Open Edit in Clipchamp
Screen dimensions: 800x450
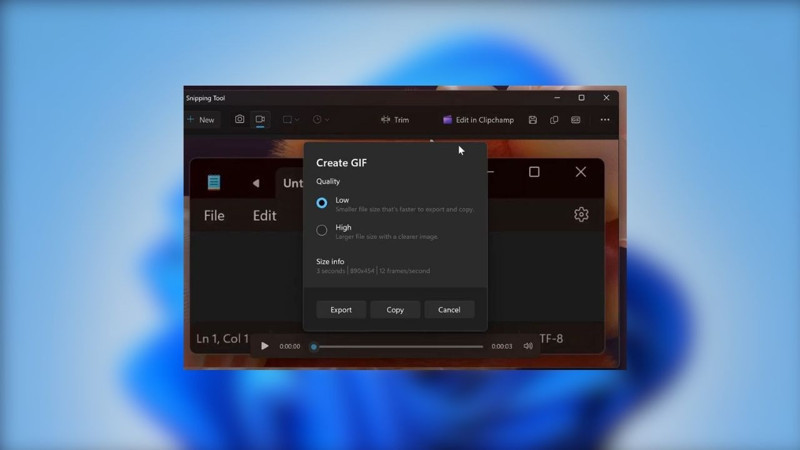(478, 120)
